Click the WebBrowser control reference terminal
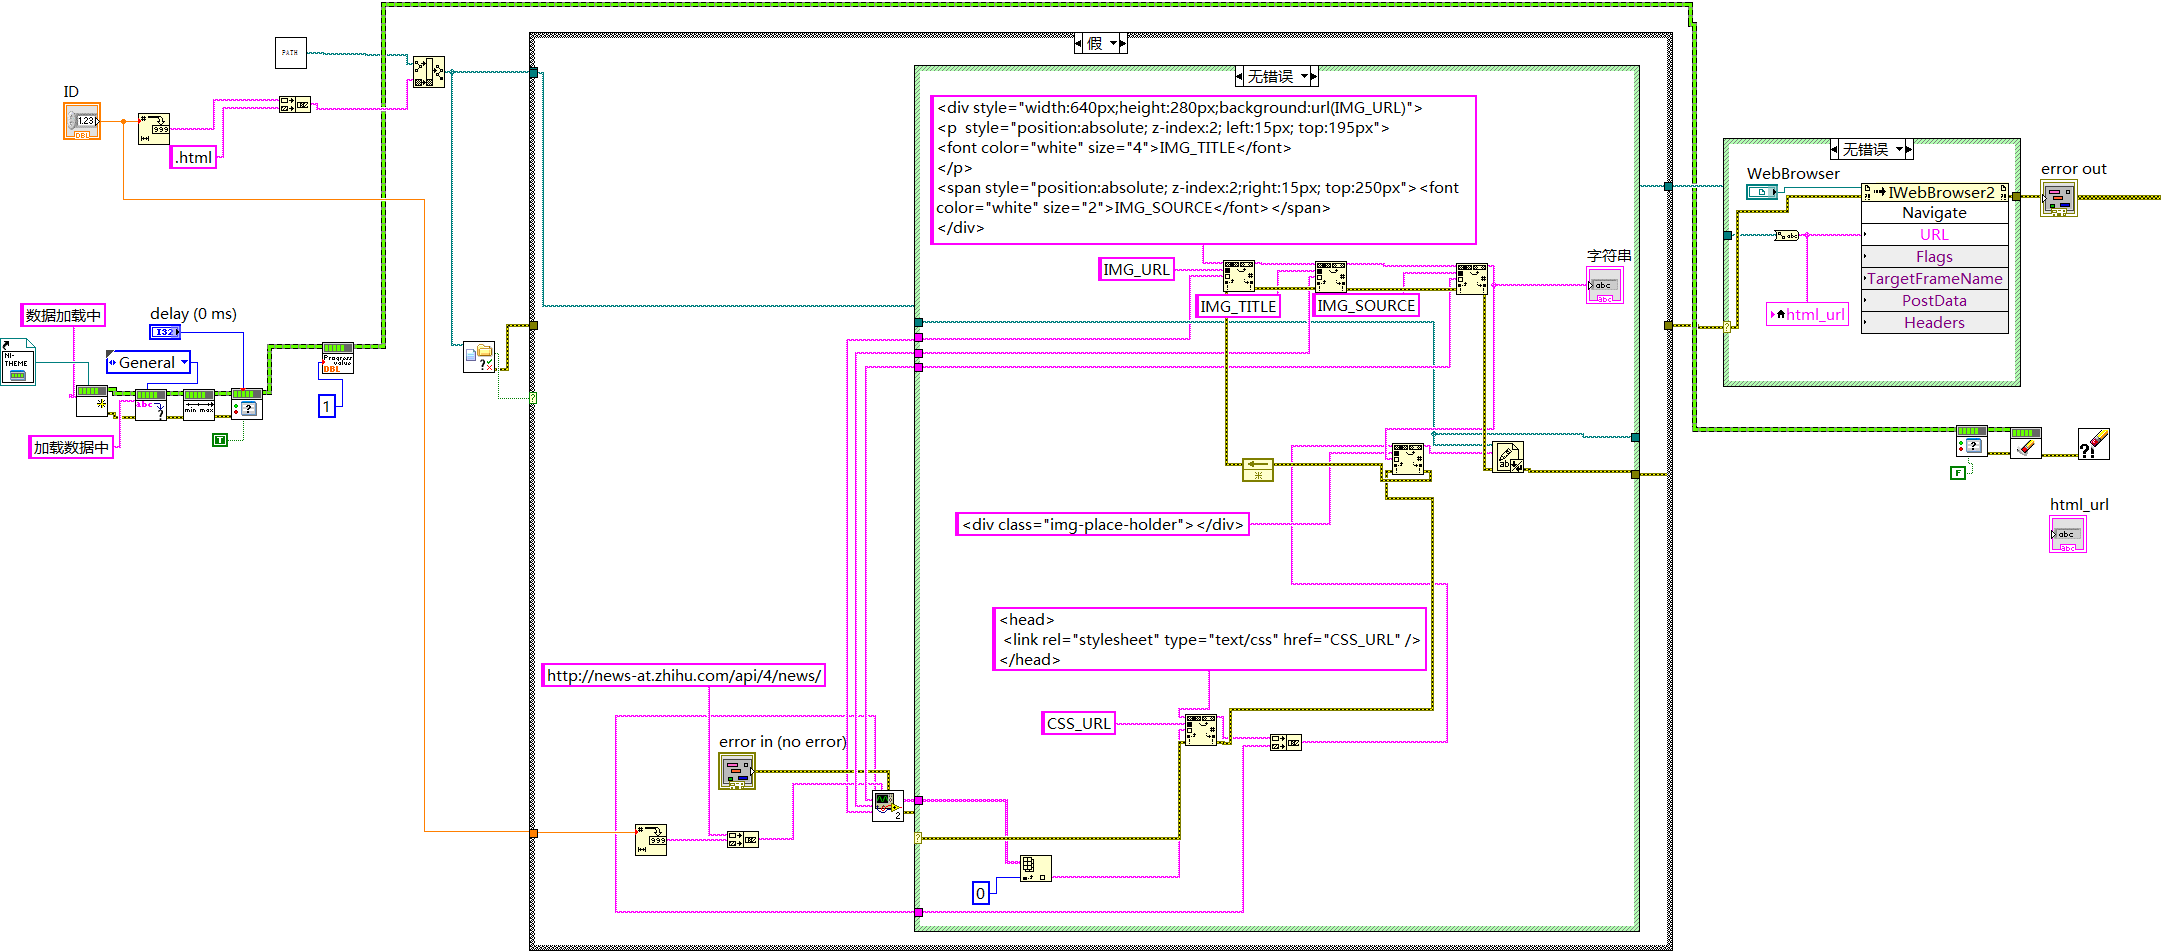Image resolution: width=2162 pixels, height=951 pixels. click(1762, 192)
